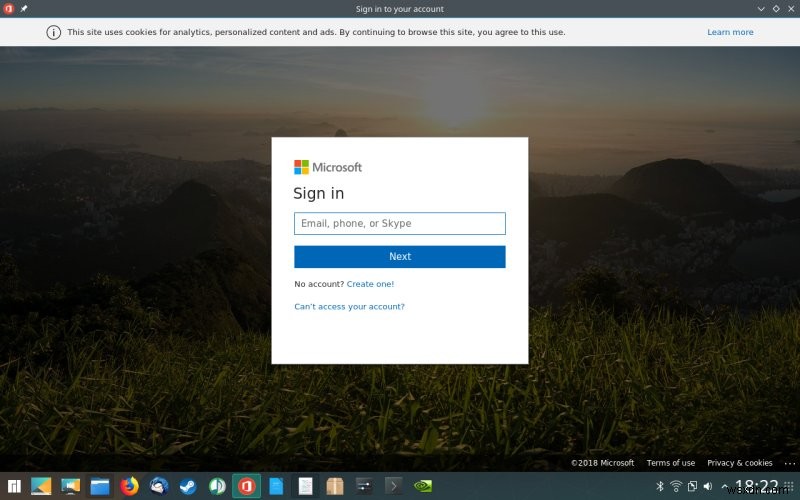This screenshot has height=500, width=800.
Task: Click the Sign in heading text
Action: (318, 193)
